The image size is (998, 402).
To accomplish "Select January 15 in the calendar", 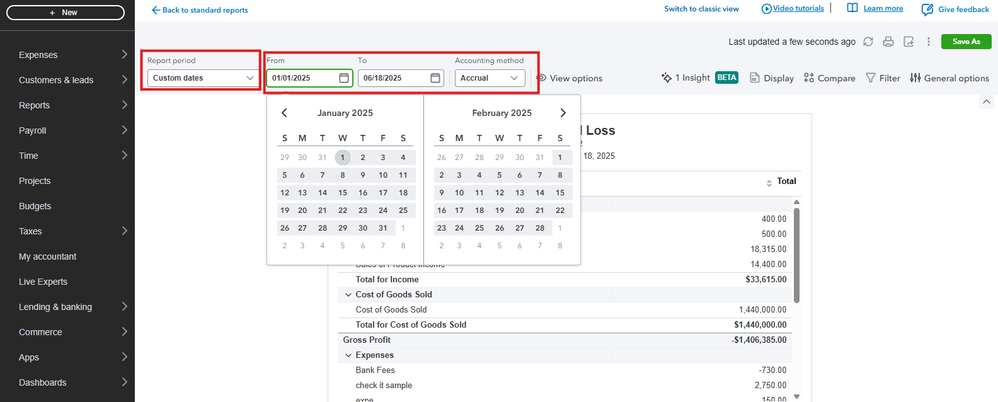I will coord(342,193).
